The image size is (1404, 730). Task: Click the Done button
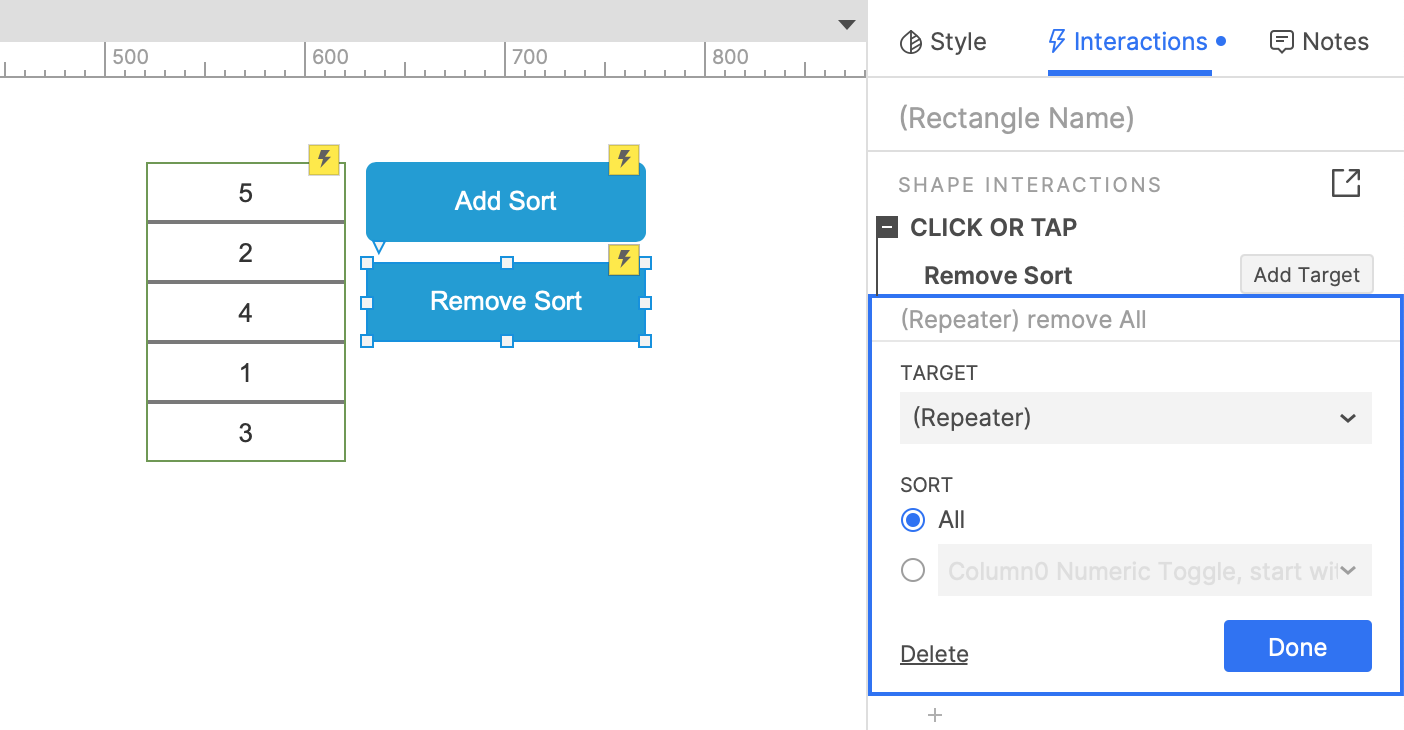[x=1297, y=647]
